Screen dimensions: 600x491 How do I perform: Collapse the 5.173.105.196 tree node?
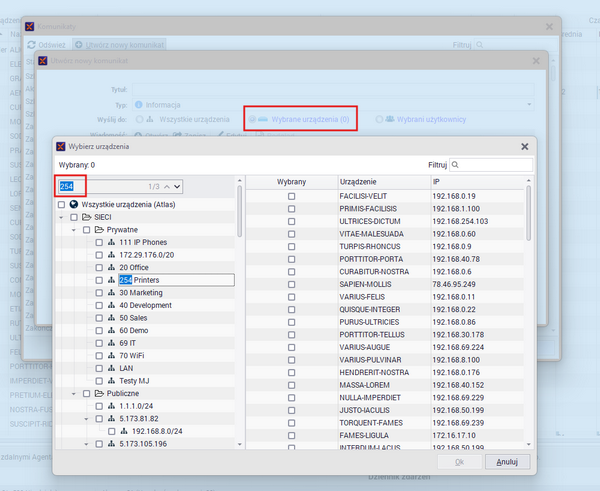pyautogui.click(x=86, y=444)
